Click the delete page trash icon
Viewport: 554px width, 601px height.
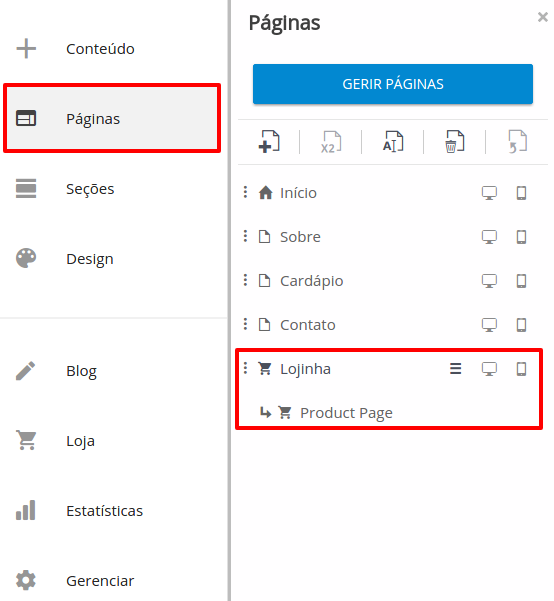(x=455, y=141)
